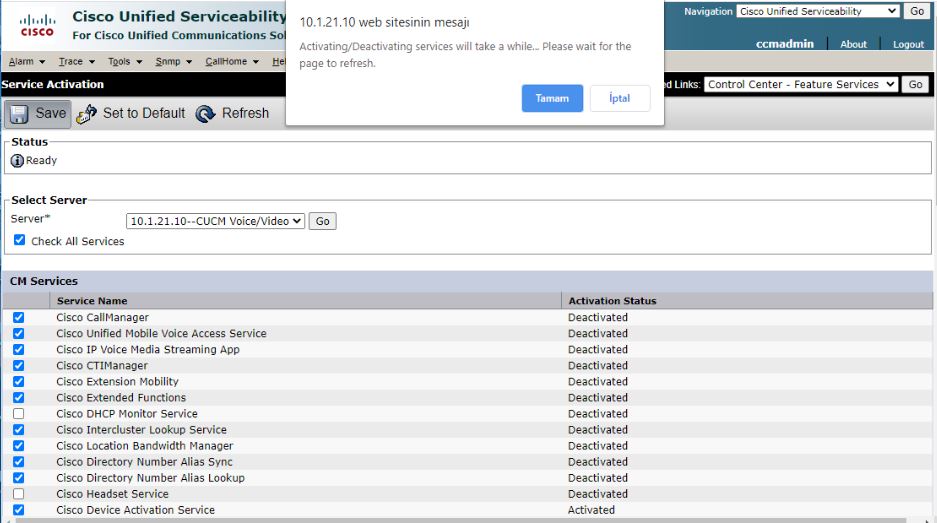Open the Server selection dropdown

click(x=215, y=221)
